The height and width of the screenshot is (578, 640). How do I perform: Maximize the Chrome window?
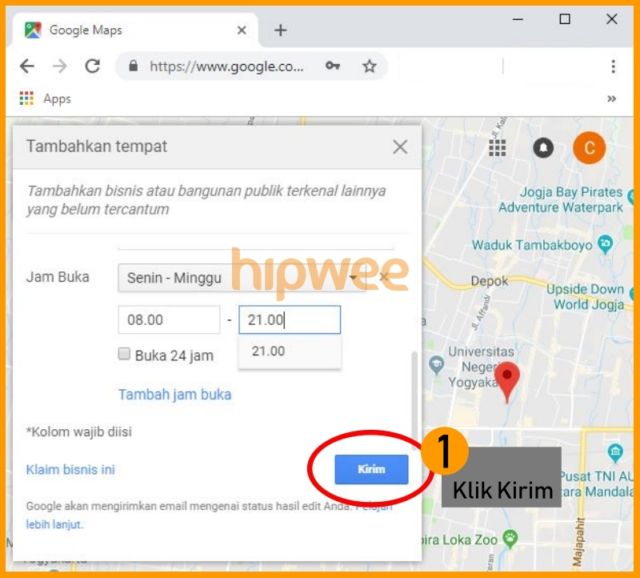point(565,19)
